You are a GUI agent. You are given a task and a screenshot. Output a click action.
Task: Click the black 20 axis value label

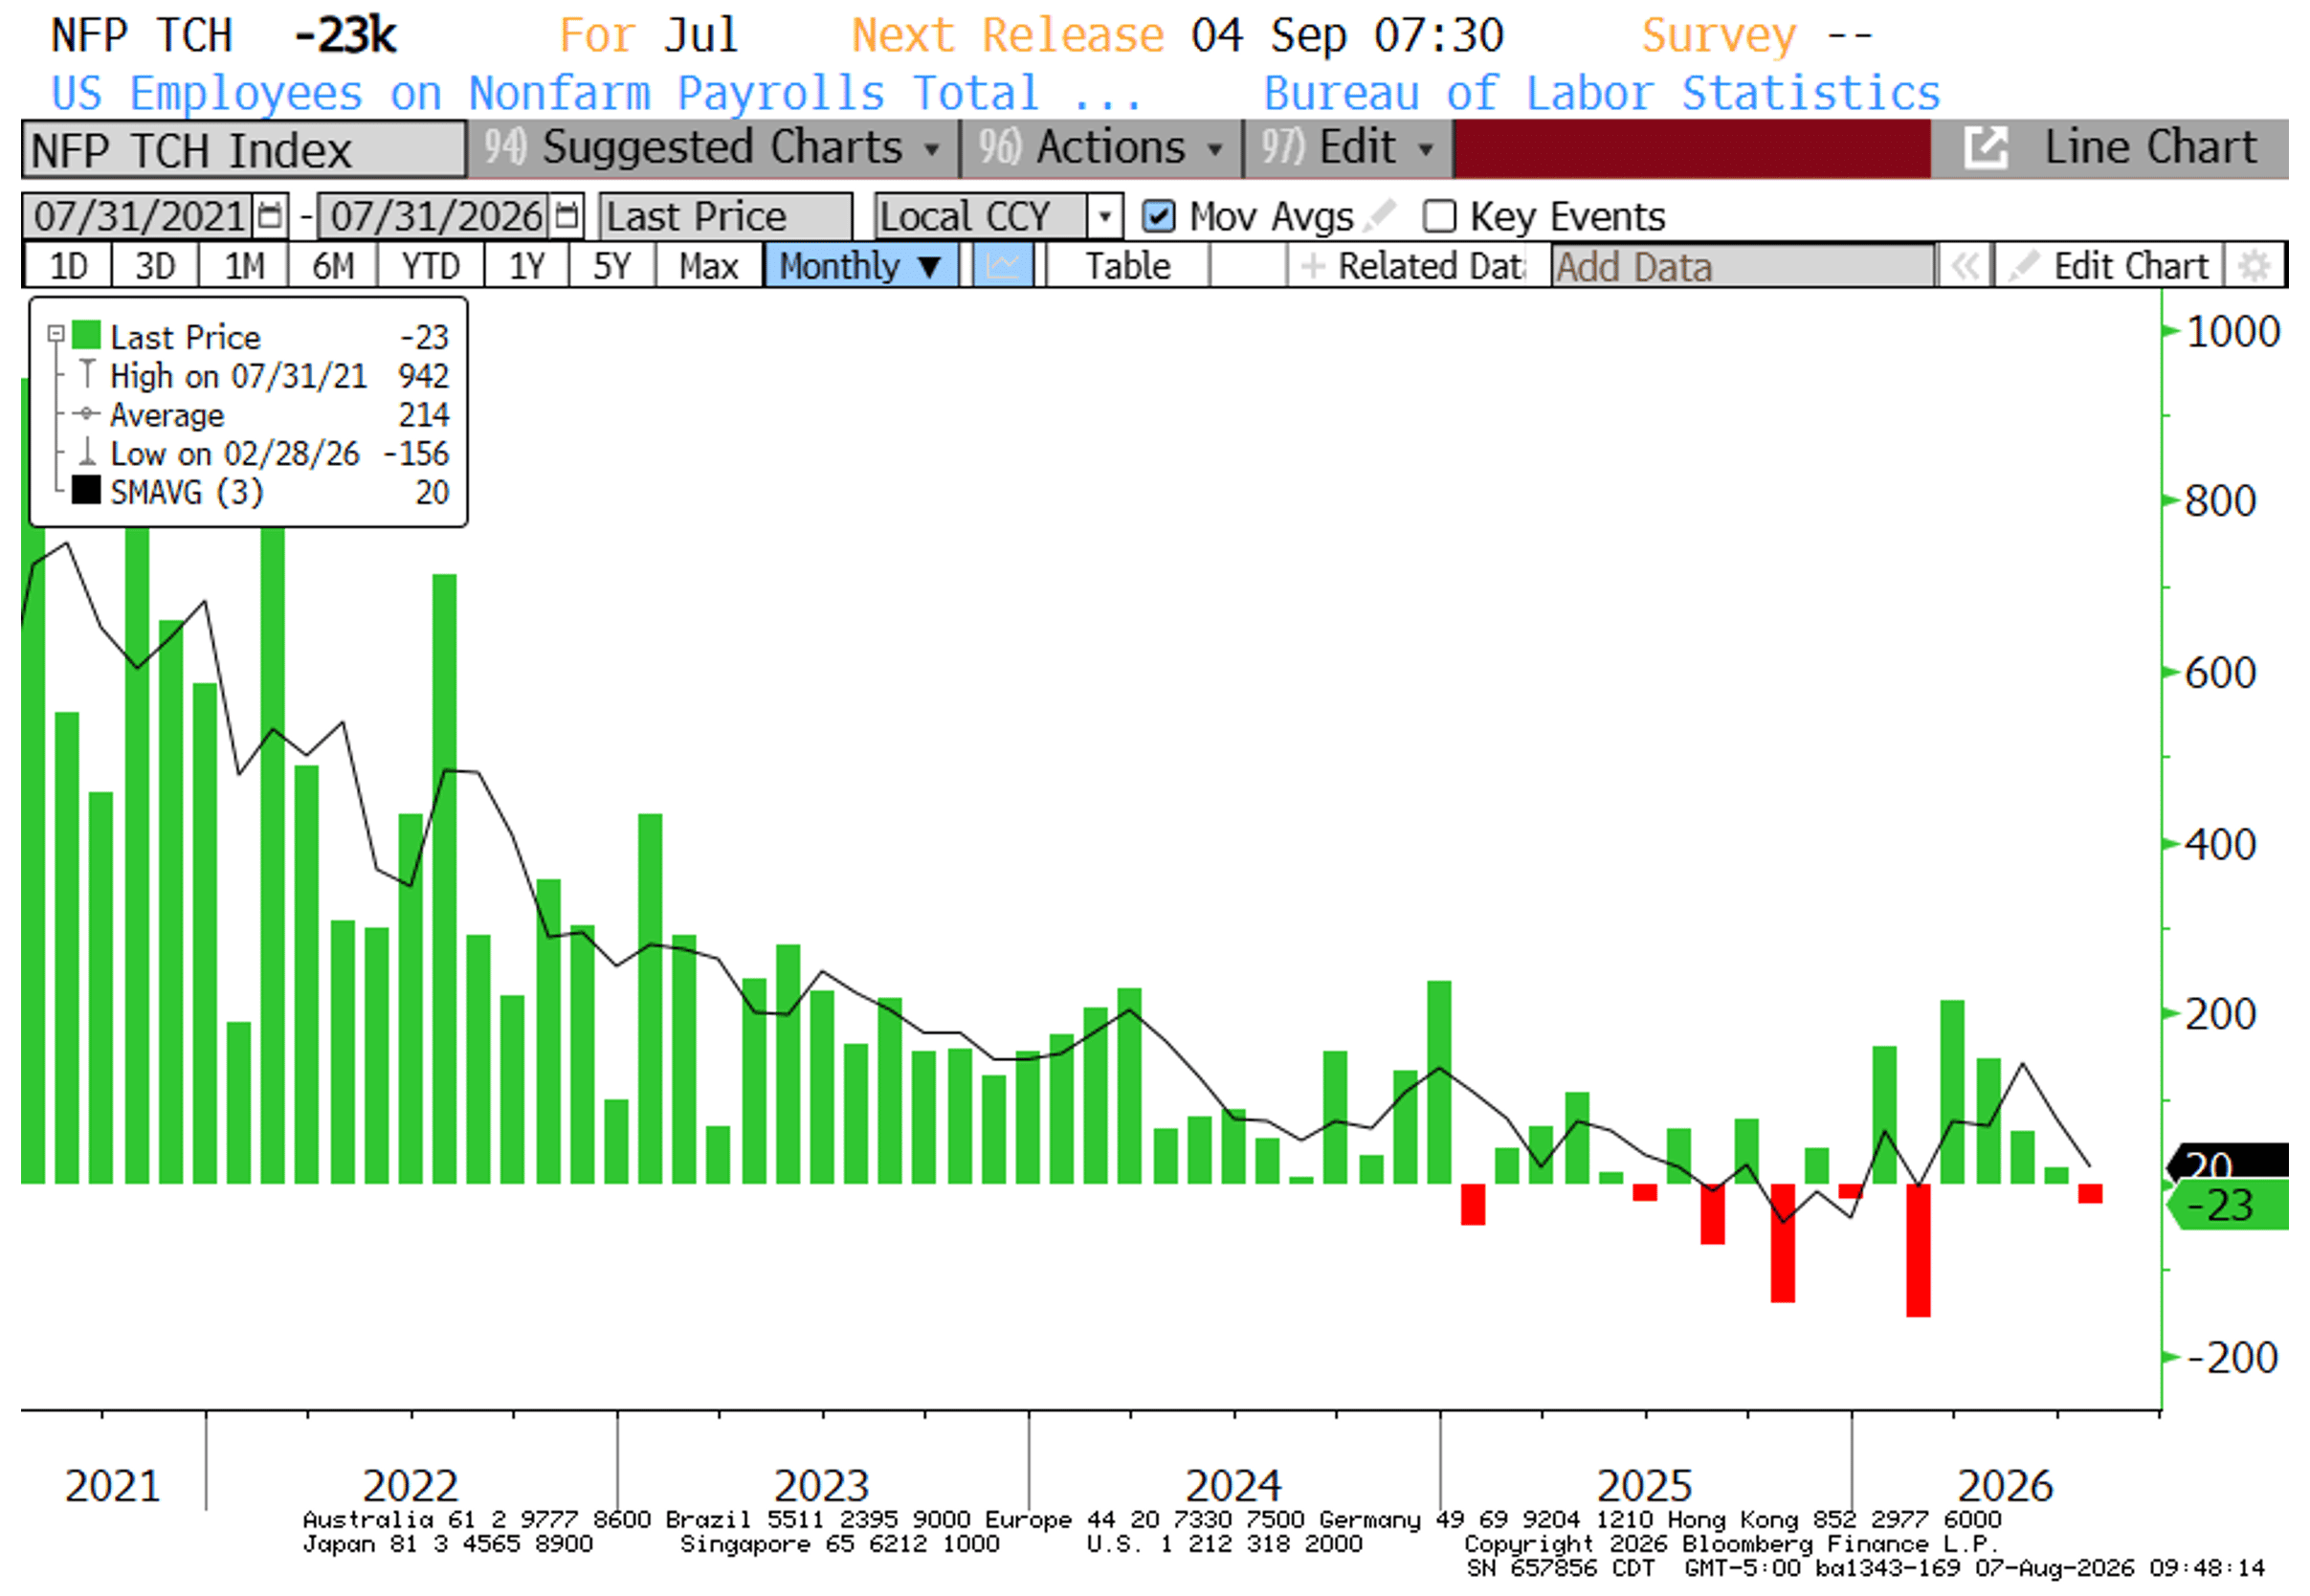click(2227, 1163)
